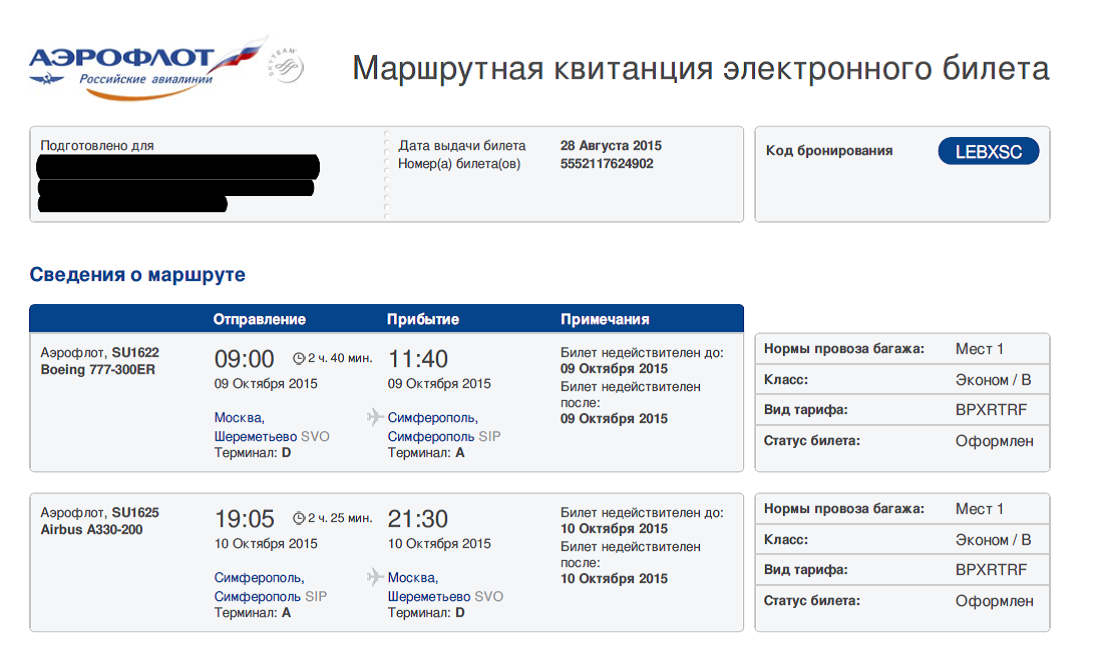Select ticket number 5552117624902
The width and height of the screenshot is (1096, 653).
point(607,164)
